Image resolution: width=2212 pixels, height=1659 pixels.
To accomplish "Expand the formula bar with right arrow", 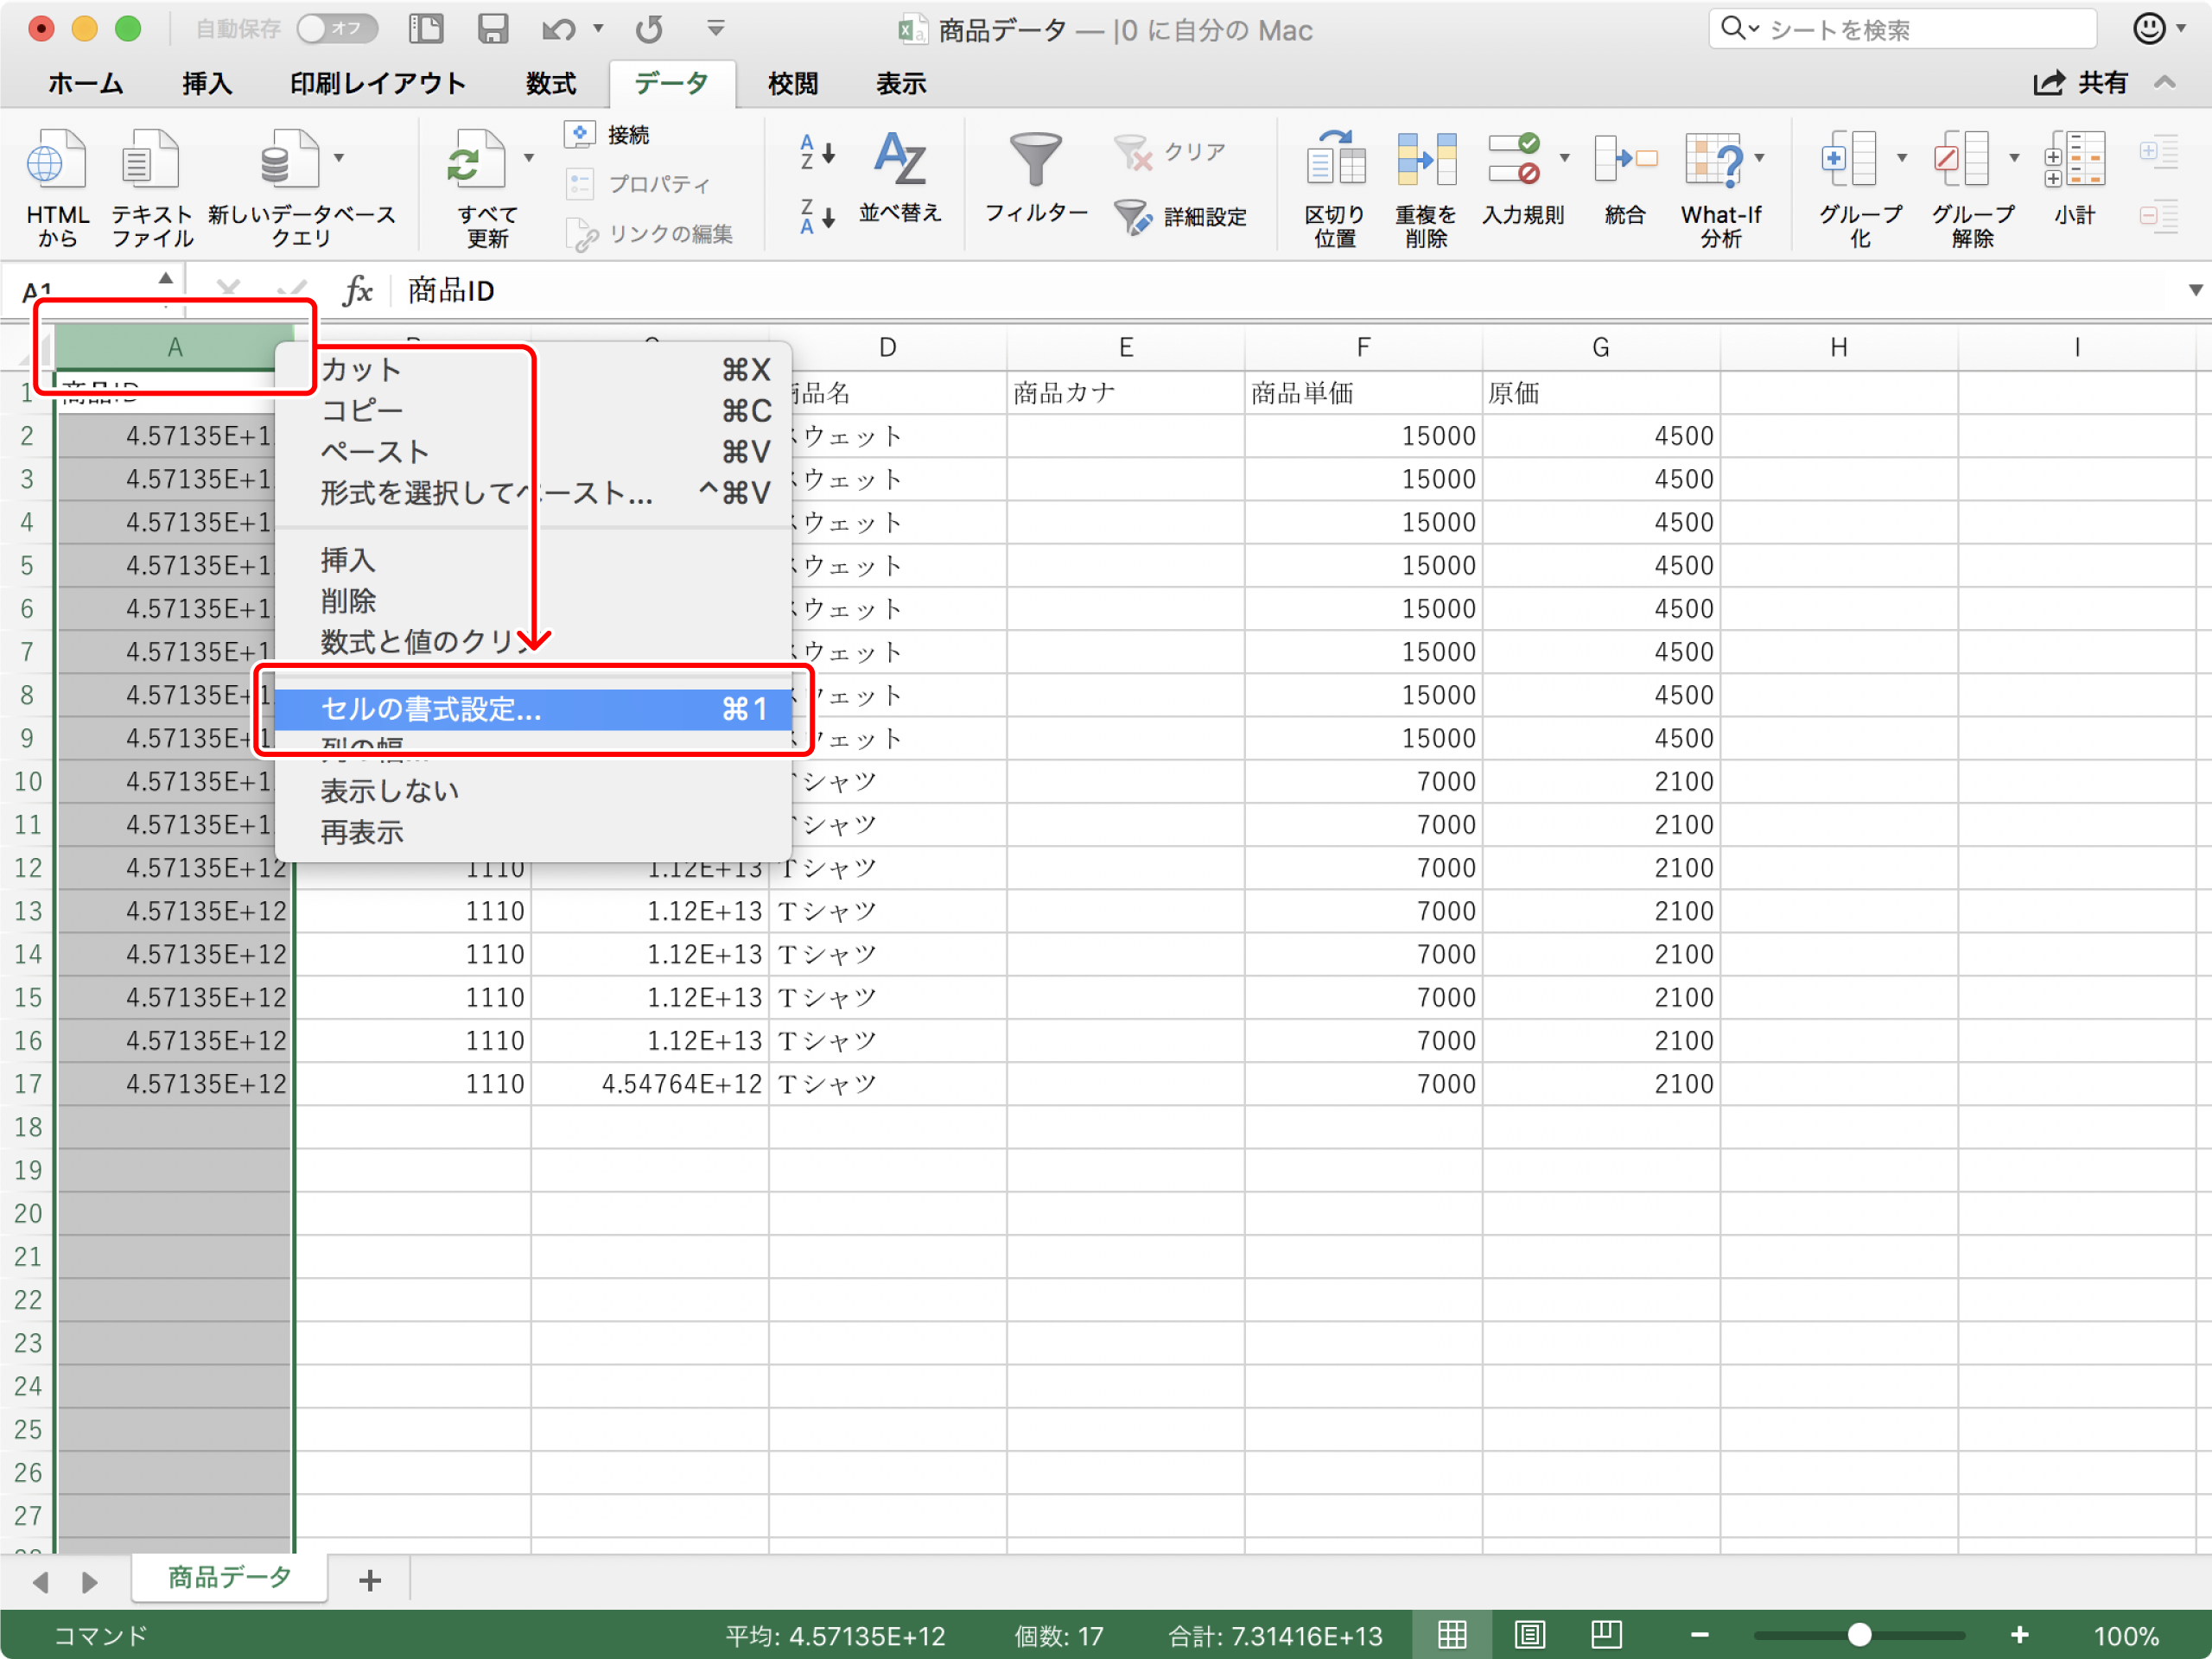I will (x=2195, y=291).
